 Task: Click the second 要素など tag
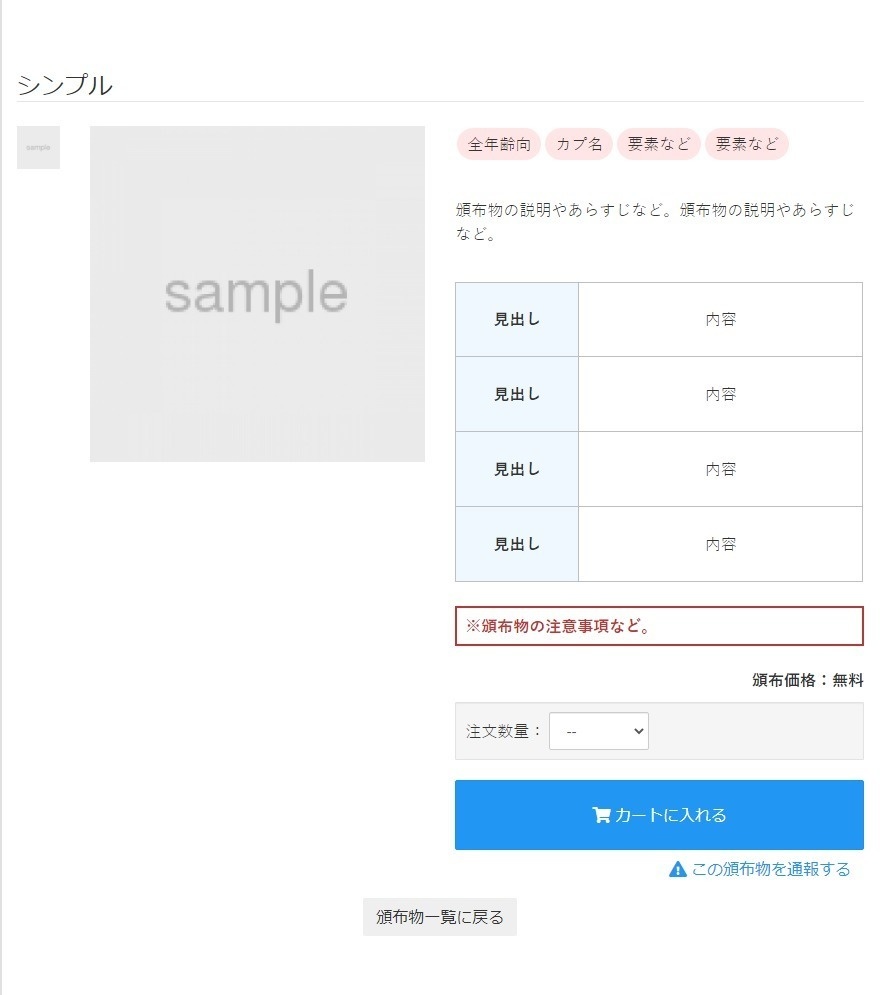[747, 143]
